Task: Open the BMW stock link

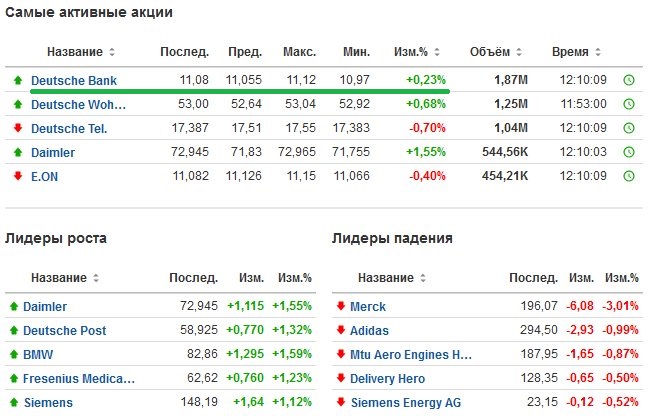Action: click(x=38, y=354)
